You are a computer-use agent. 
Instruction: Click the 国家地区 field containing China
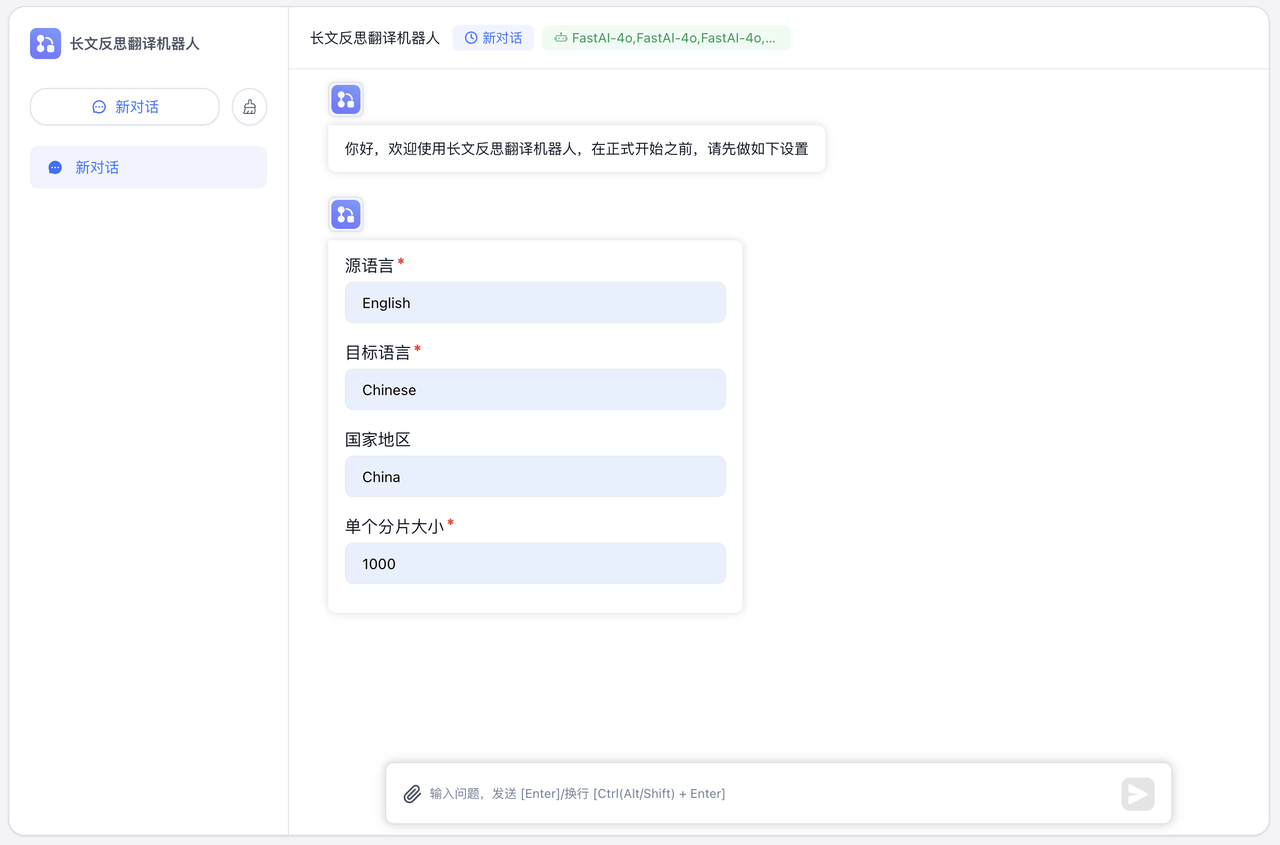(x=535, y=477)
